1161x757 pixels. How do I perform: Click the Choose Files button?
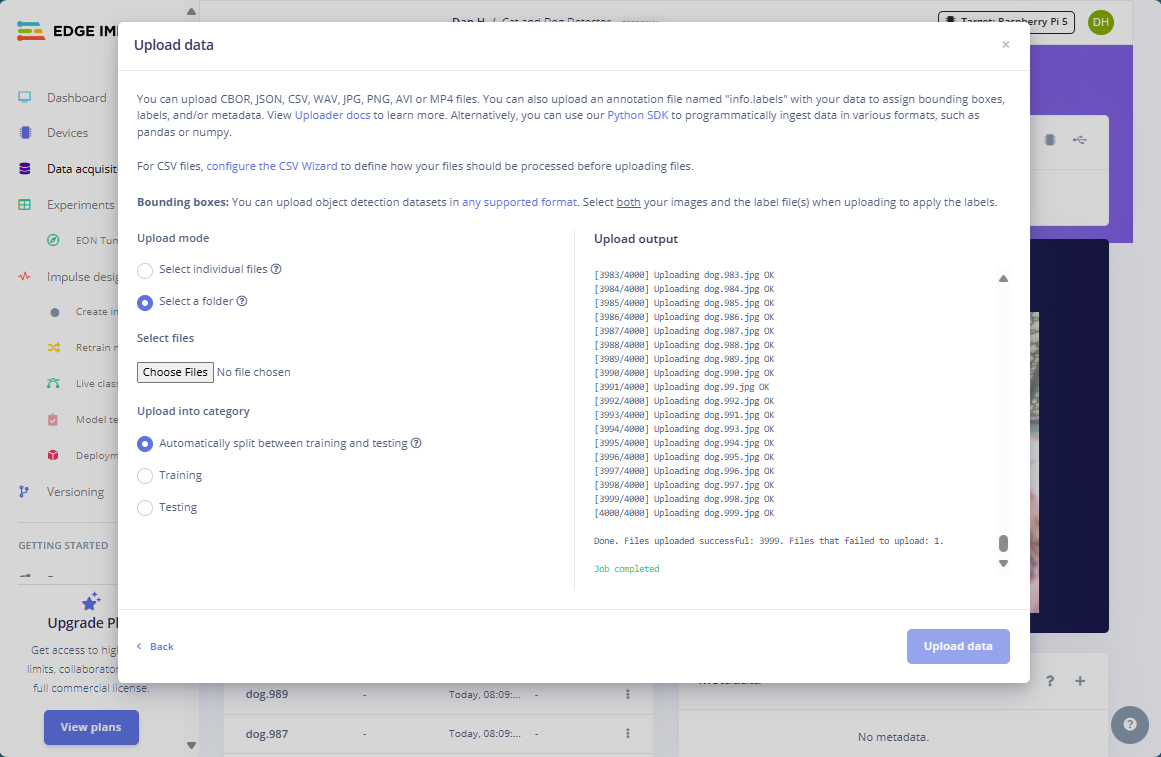point(175,372)
